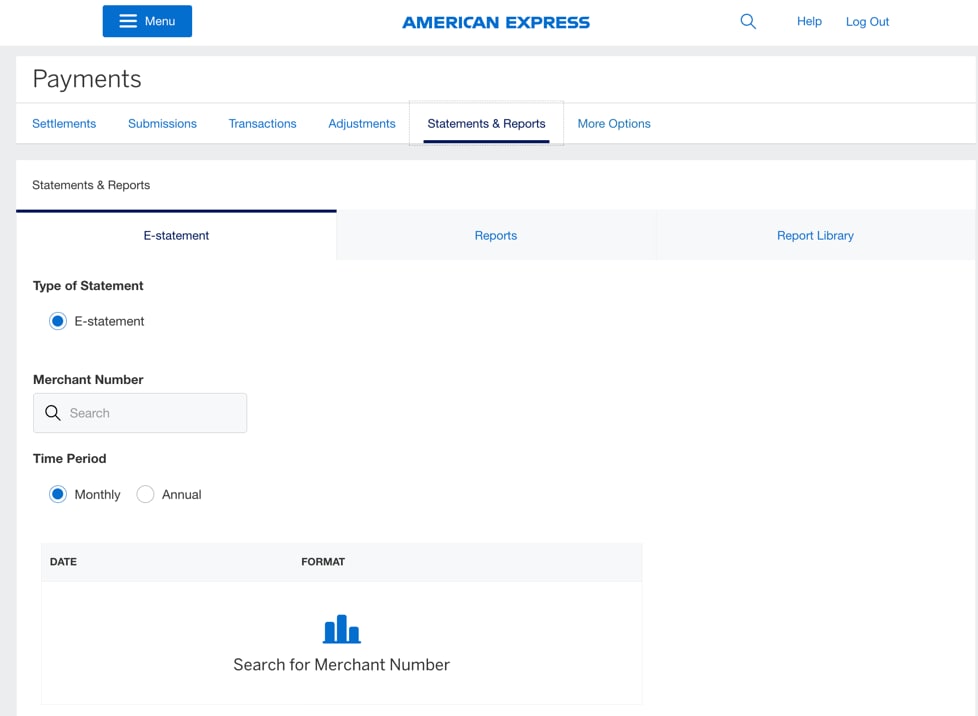Open the Transactions section

262,123
